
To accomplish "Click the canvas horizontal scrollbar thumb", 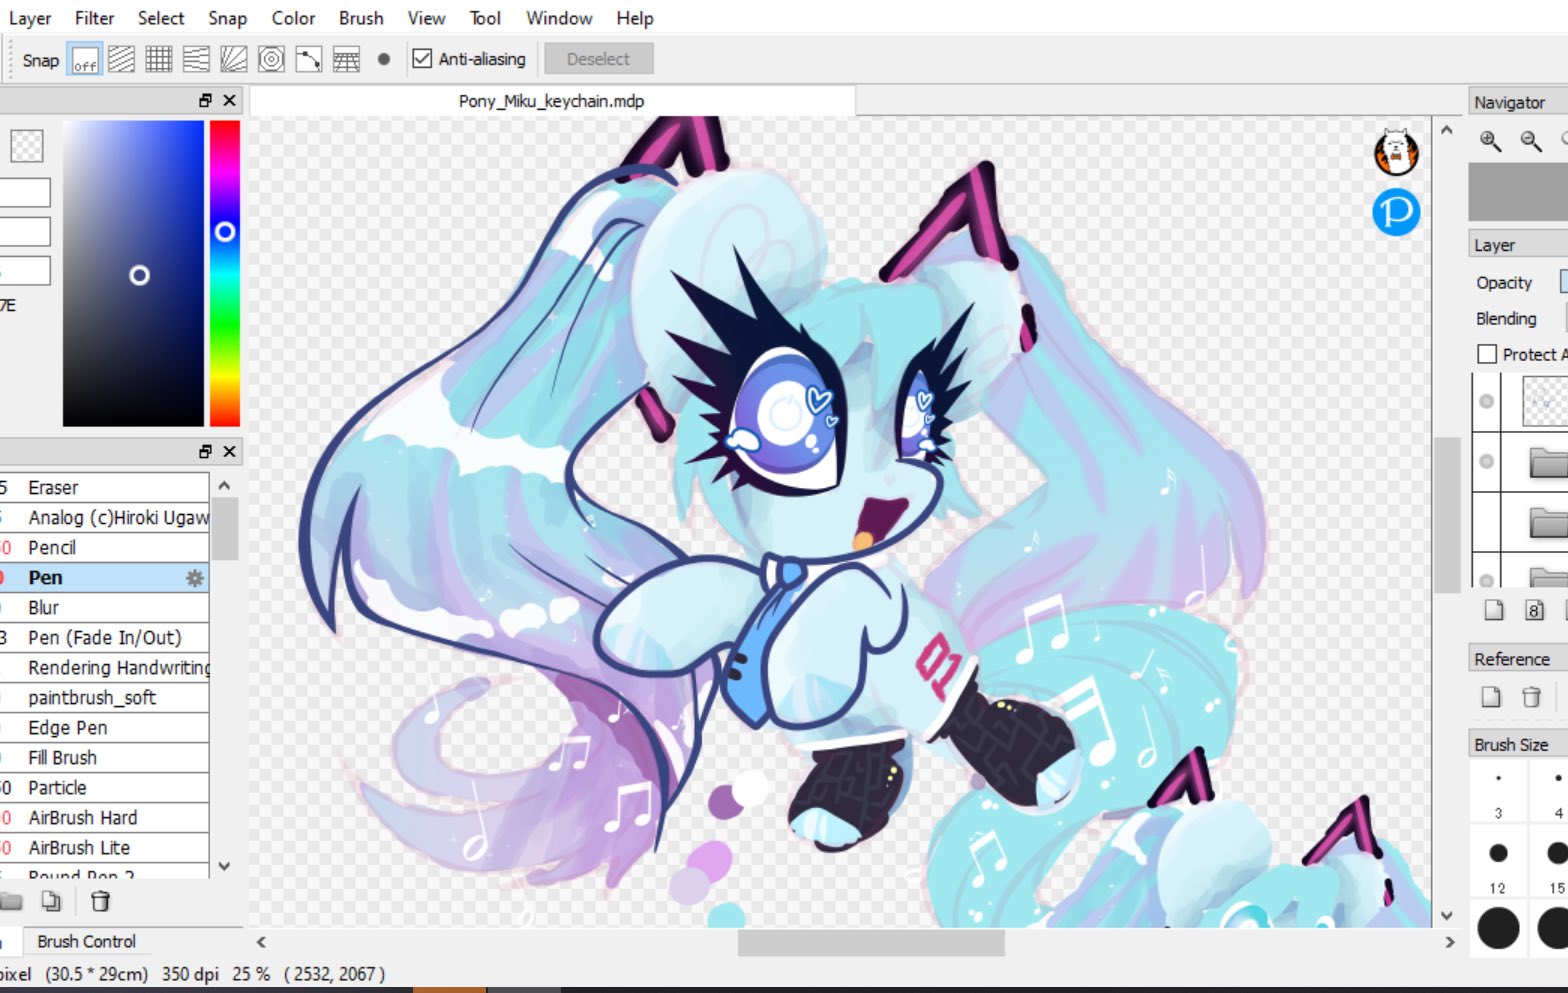I will tap(871, 942).
